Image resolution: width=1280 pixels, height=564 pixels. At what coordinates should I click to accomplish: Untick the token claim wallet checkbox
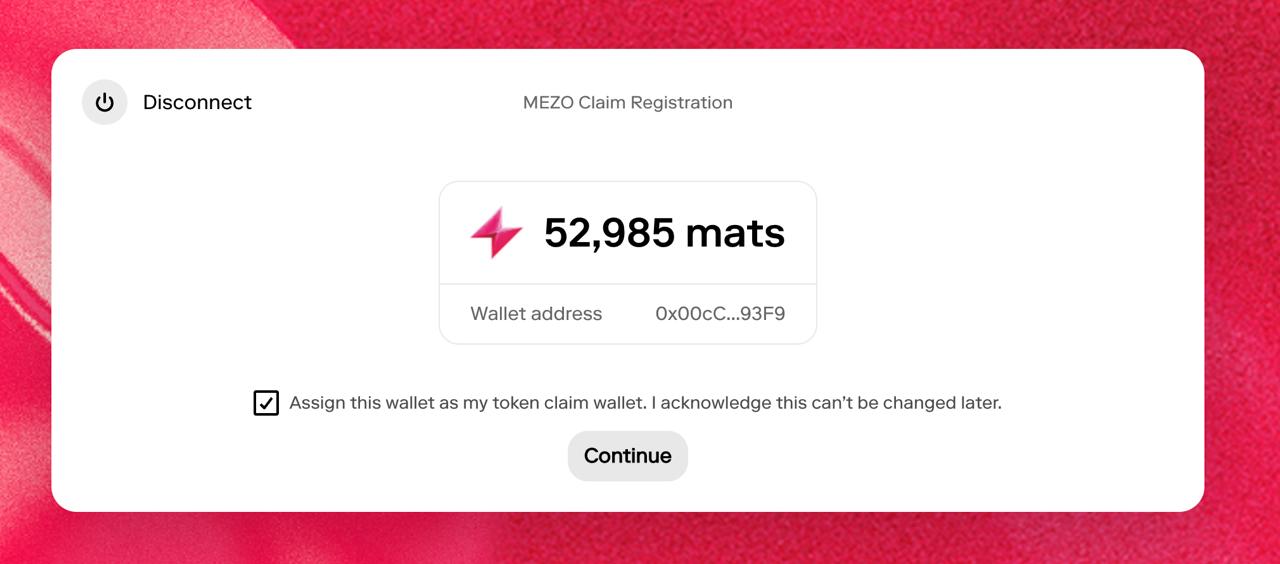click(266, 403)
